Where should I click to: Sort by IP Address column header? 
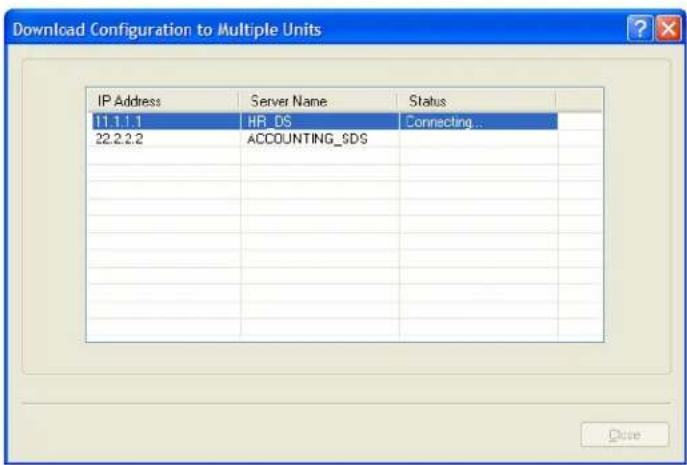coord(163,101)
